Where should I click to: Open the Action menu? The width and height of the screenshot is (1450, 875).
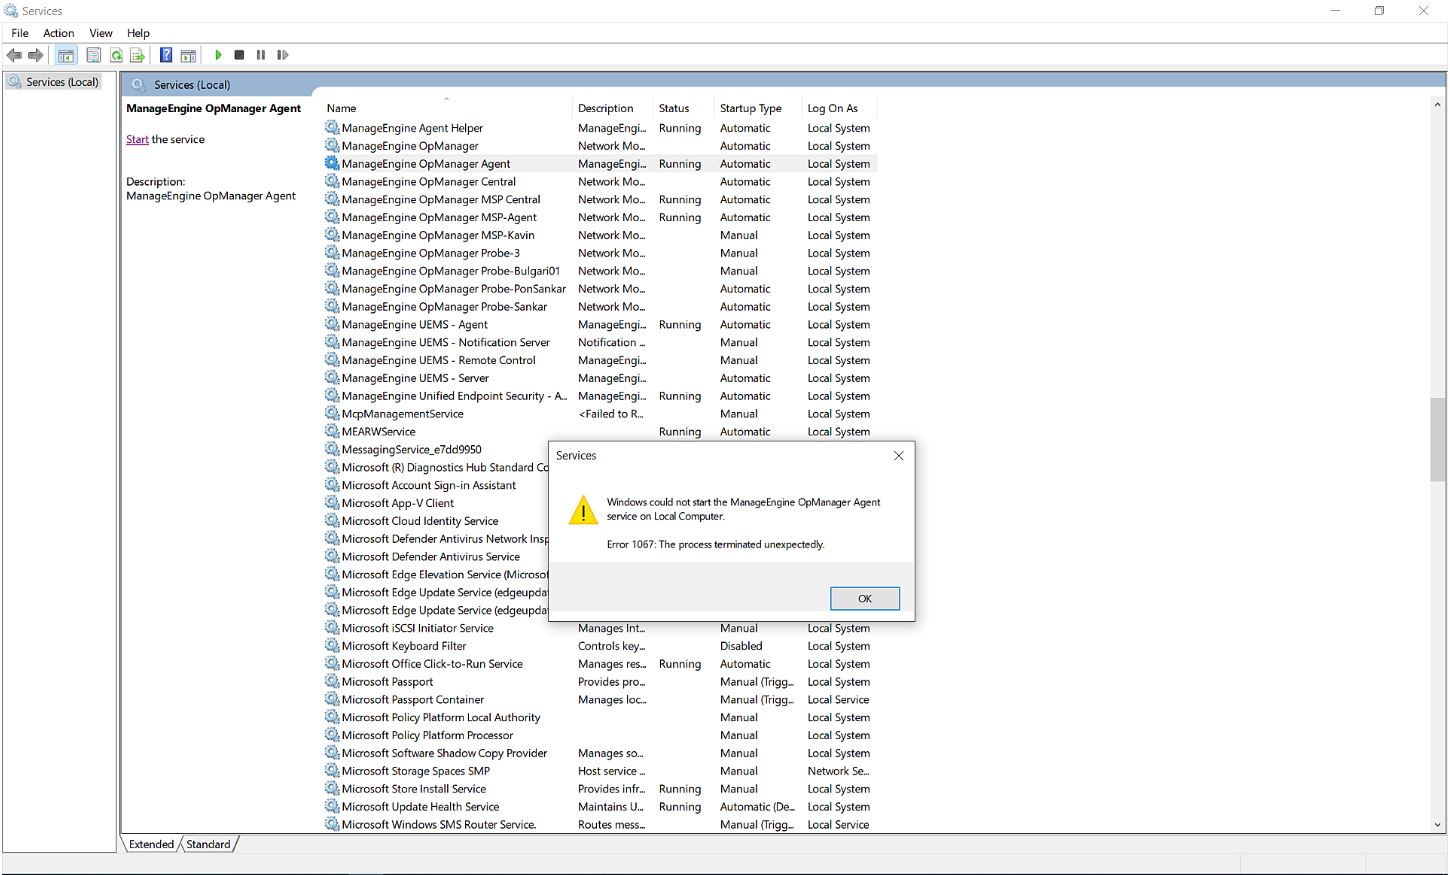coord(58,32)
